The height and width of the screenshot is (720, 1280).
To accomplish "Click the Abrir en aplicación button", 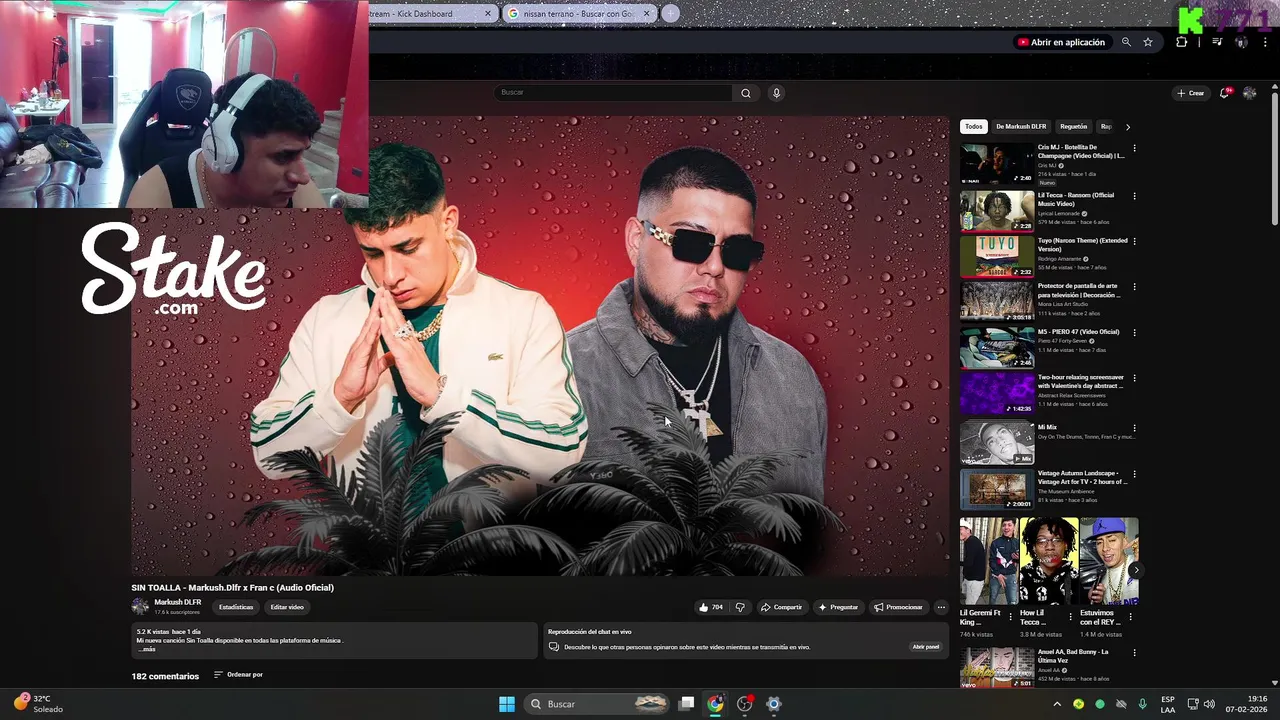I will click(1061, 42).
